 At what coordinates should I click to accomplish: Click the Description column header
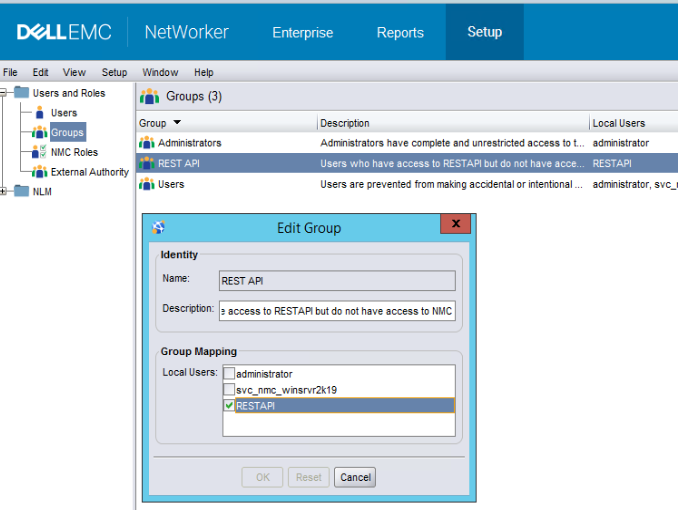tap(453, 123)
